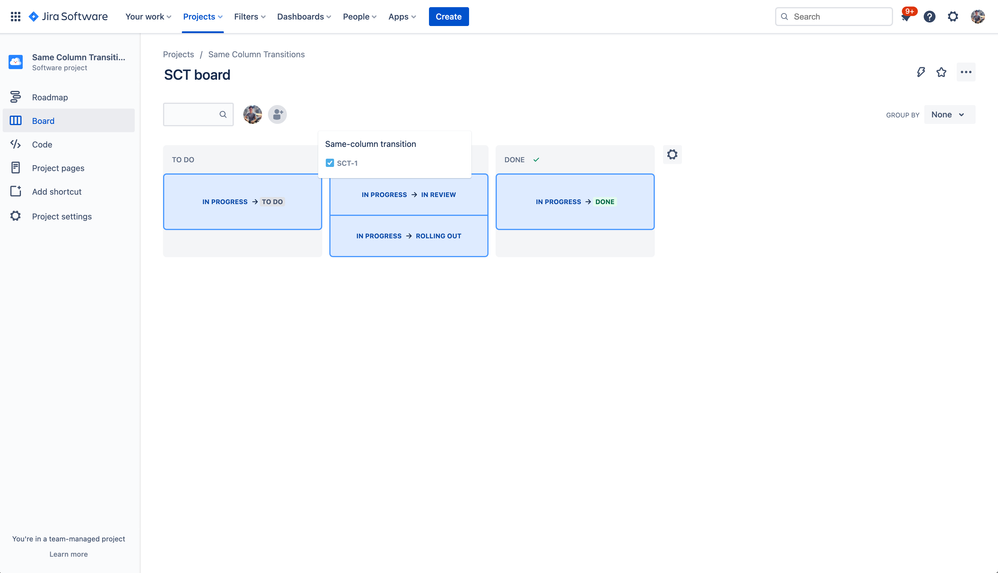Click the TO DO column header
Screen dimensions: 998x573
pos(183,160)
